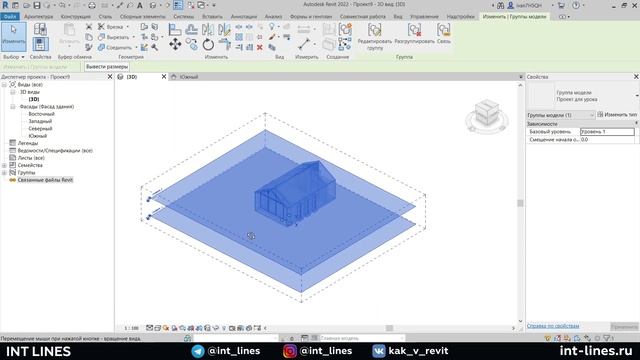Viewport: 640px width, 360px height.
Task: Toggle the Properties palette button in ribbon
Action: point(40,44)
